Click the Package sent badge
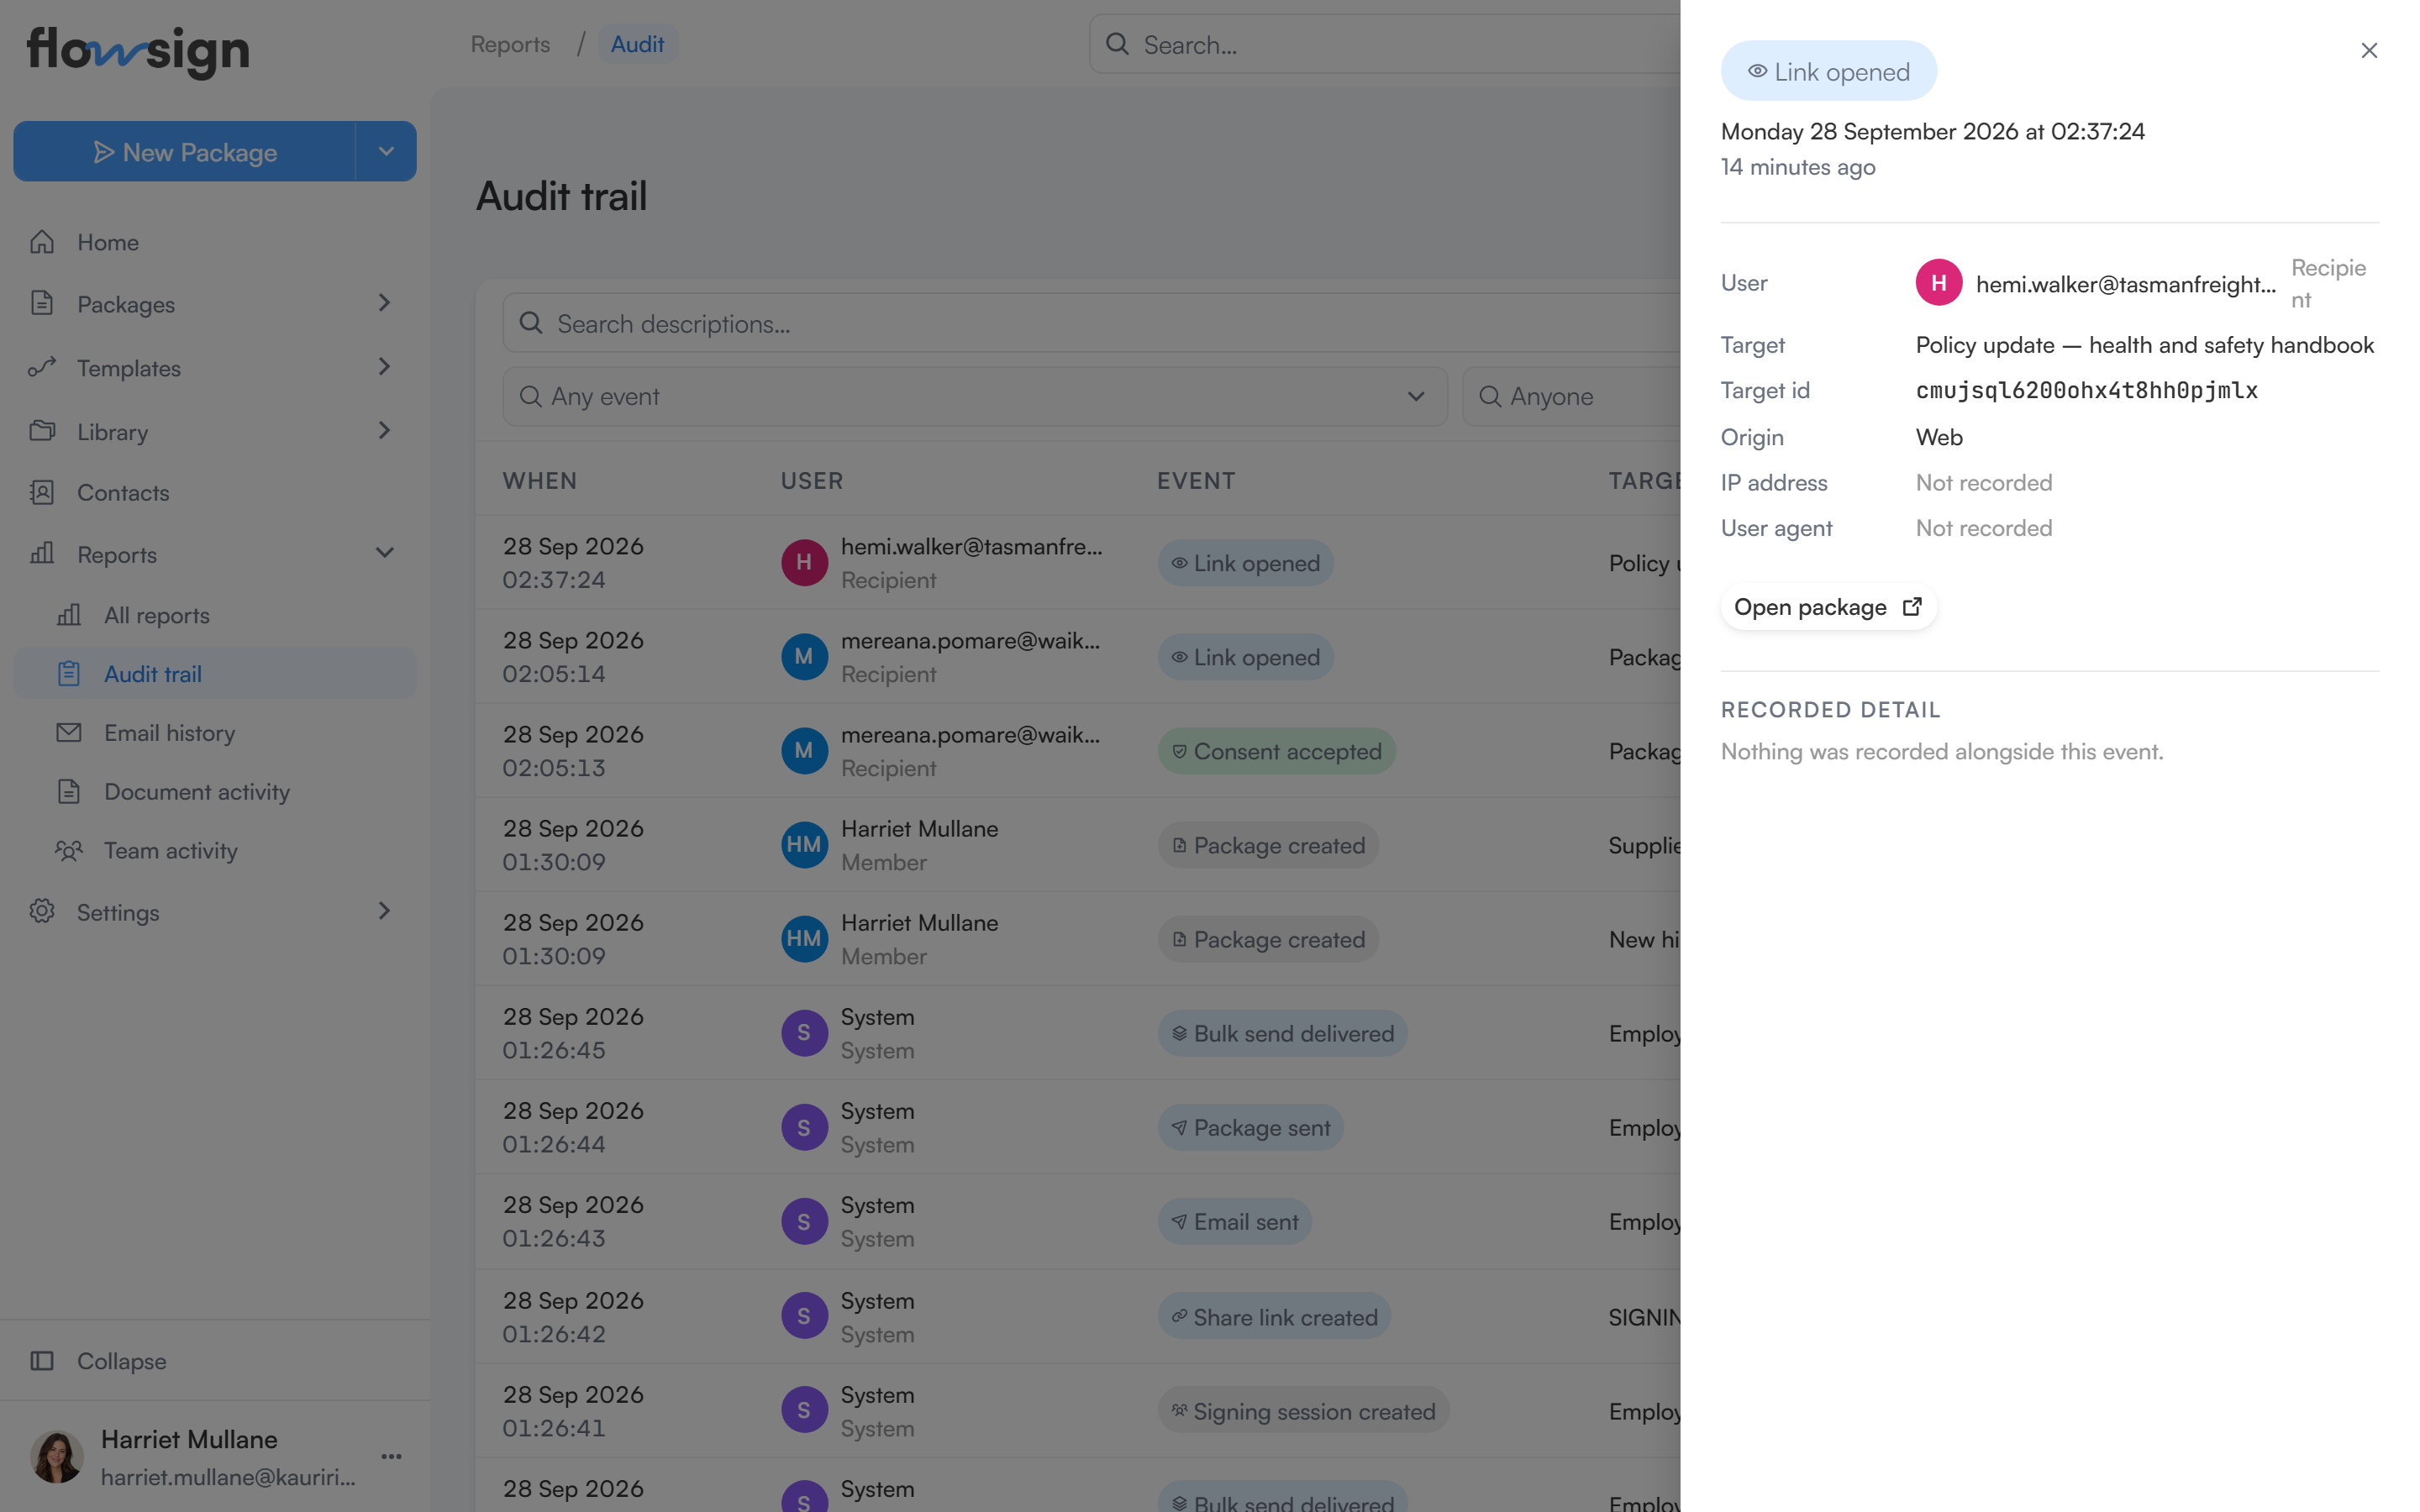The width and height of the screenshot is (2420, 1512). click(x=1250, y=1127)
